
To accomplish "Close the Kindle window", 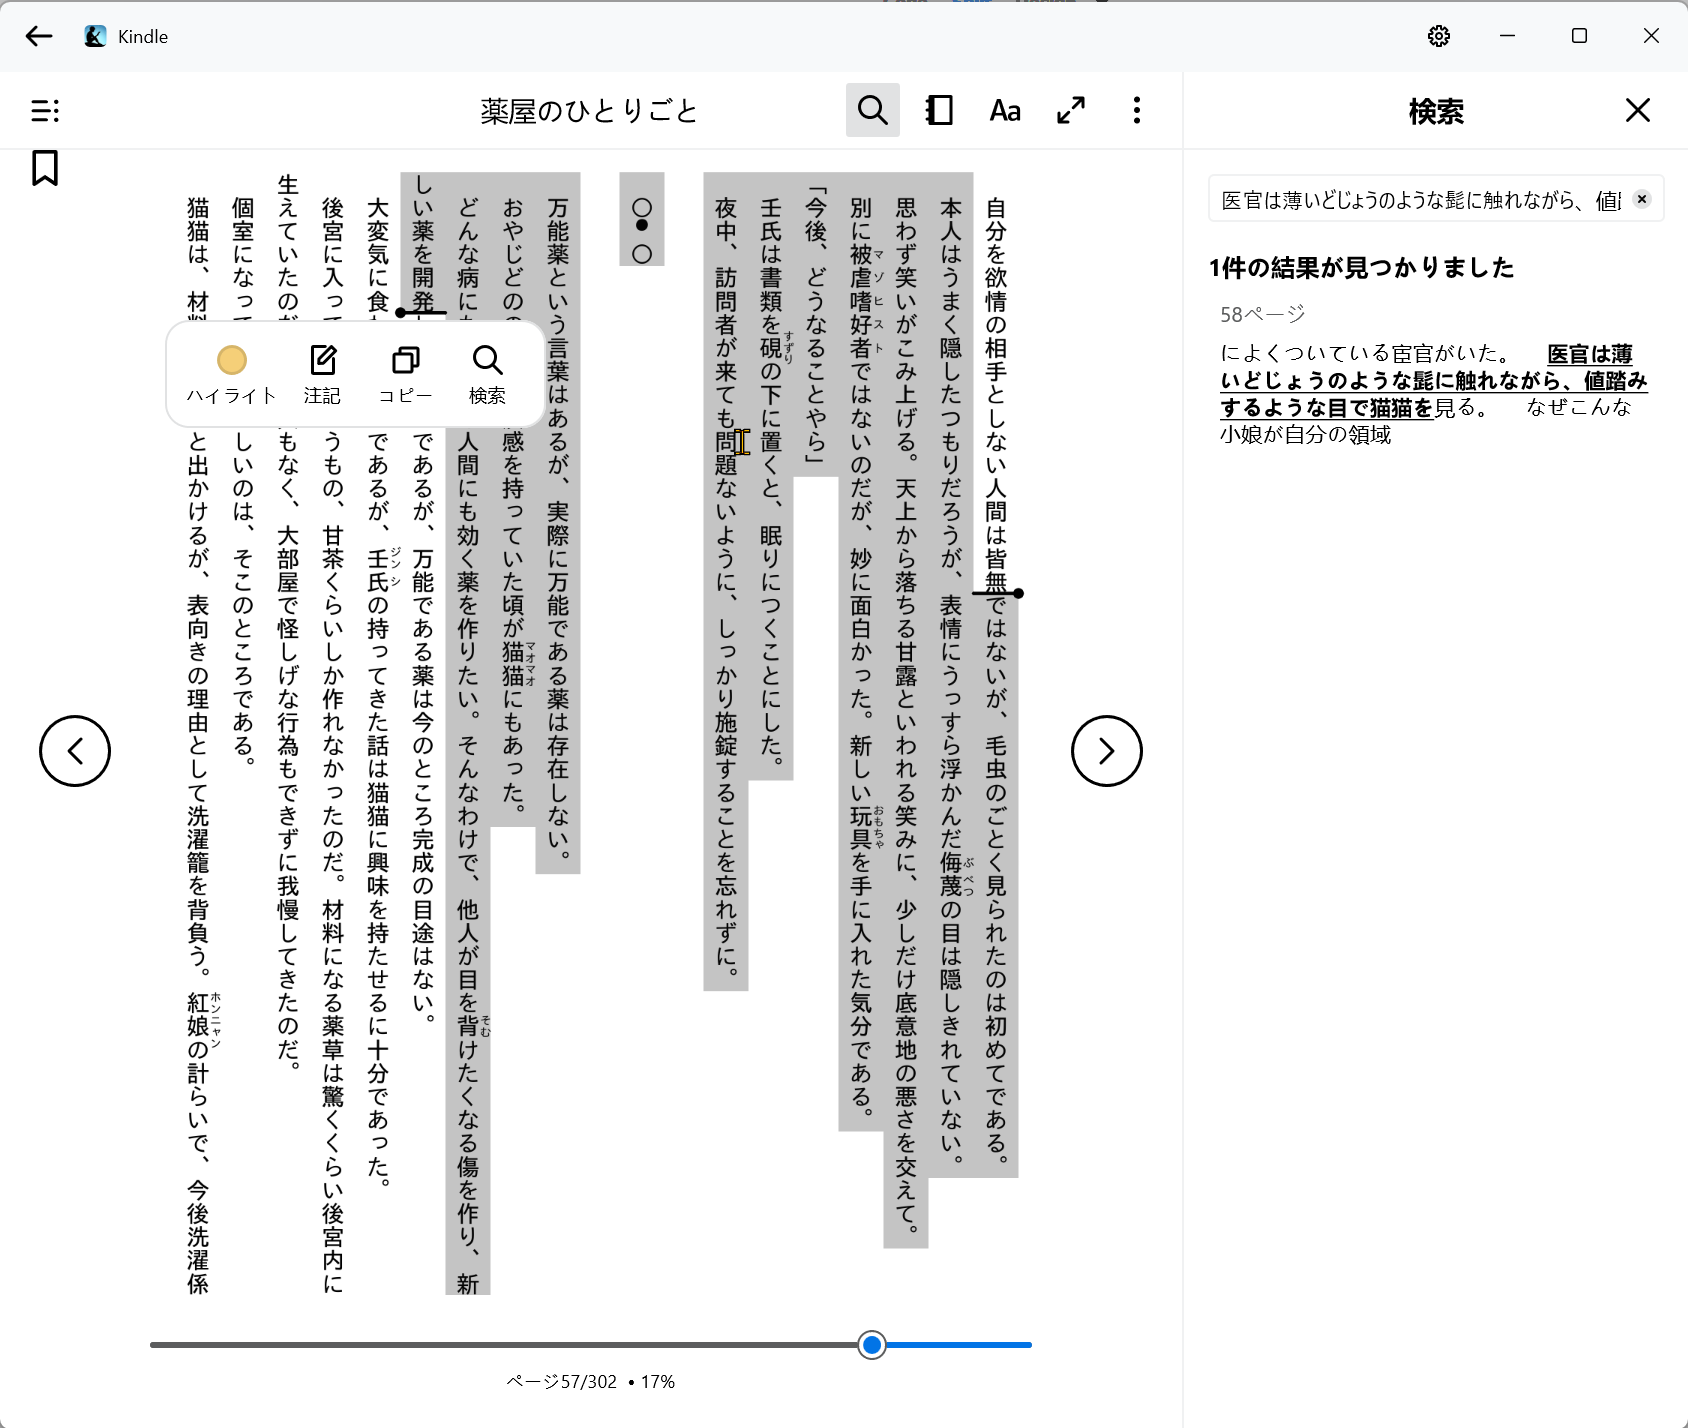I will pyautogui.click(x=1652, y=36).
